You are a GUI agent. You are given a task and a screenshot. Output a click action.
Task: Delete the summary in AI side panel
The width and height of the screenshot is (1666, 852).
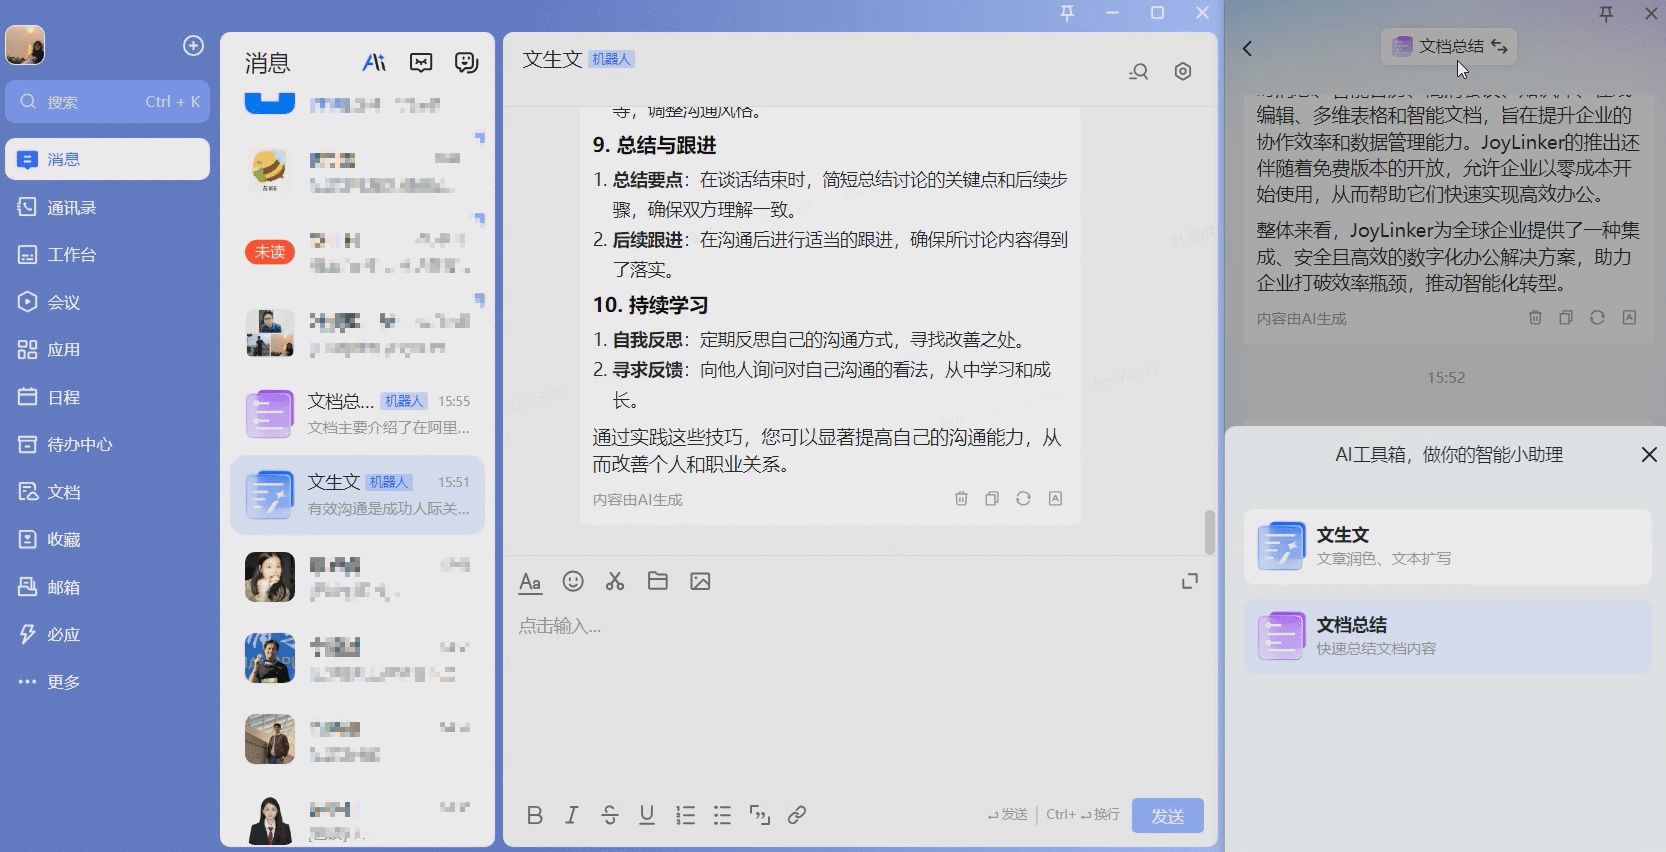click(1535, 317)
